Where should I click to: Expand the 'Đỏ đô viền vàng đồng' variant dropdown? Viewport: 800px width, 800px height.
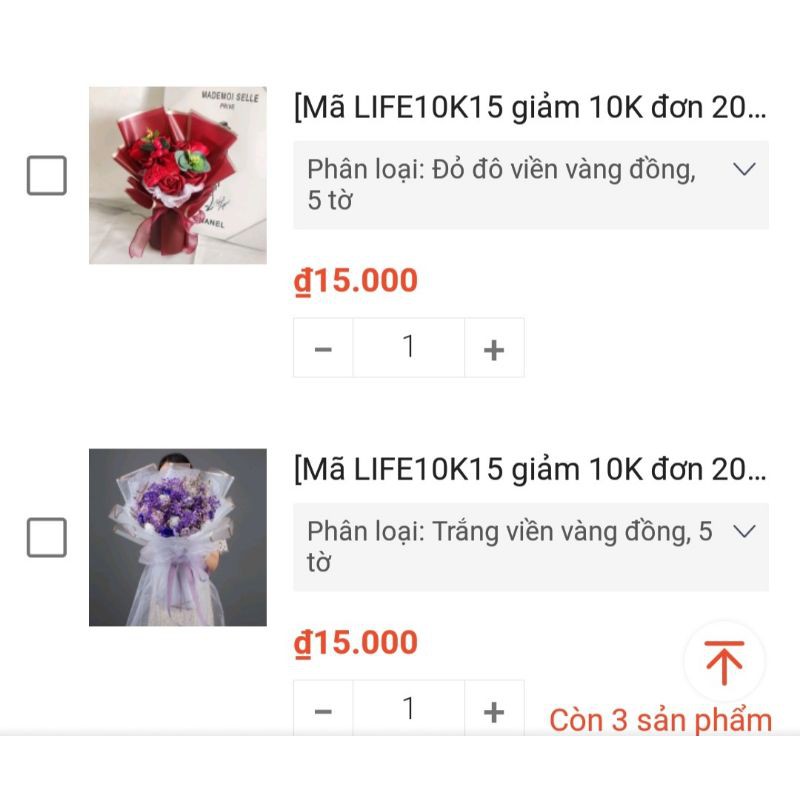click(x=530, y=185)
